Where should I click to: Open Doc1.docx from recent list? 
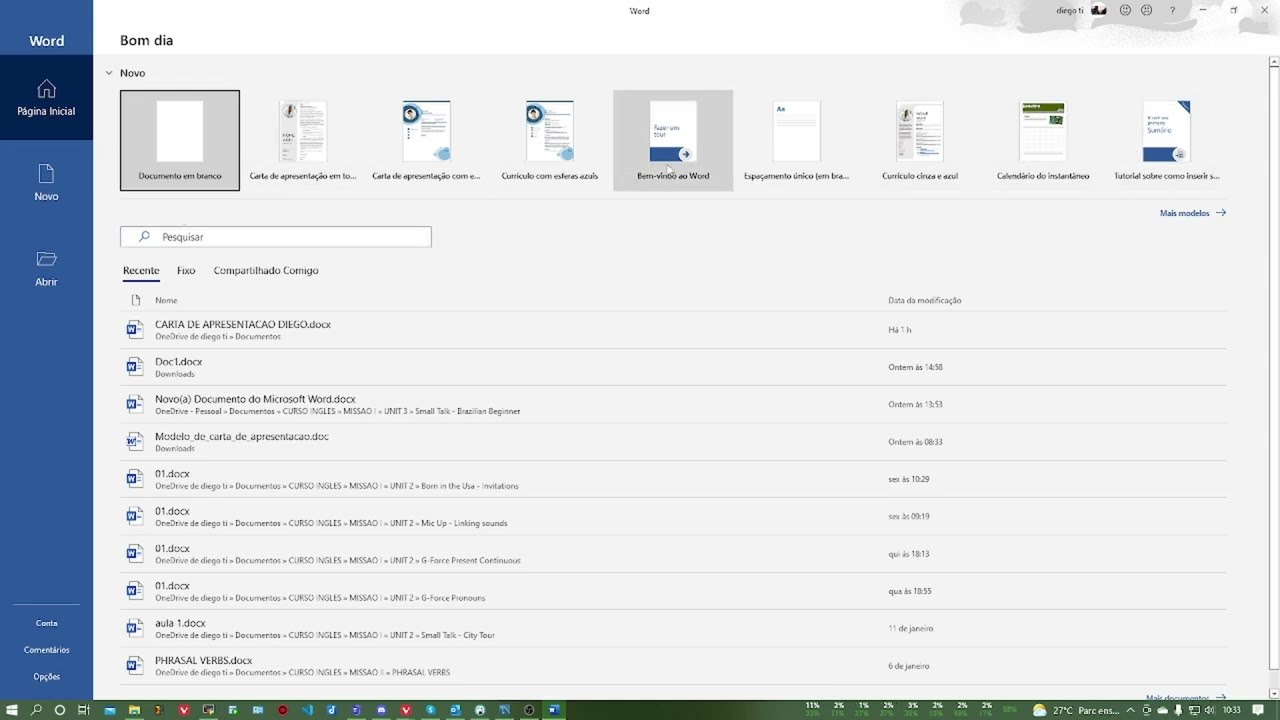point(673,367)
